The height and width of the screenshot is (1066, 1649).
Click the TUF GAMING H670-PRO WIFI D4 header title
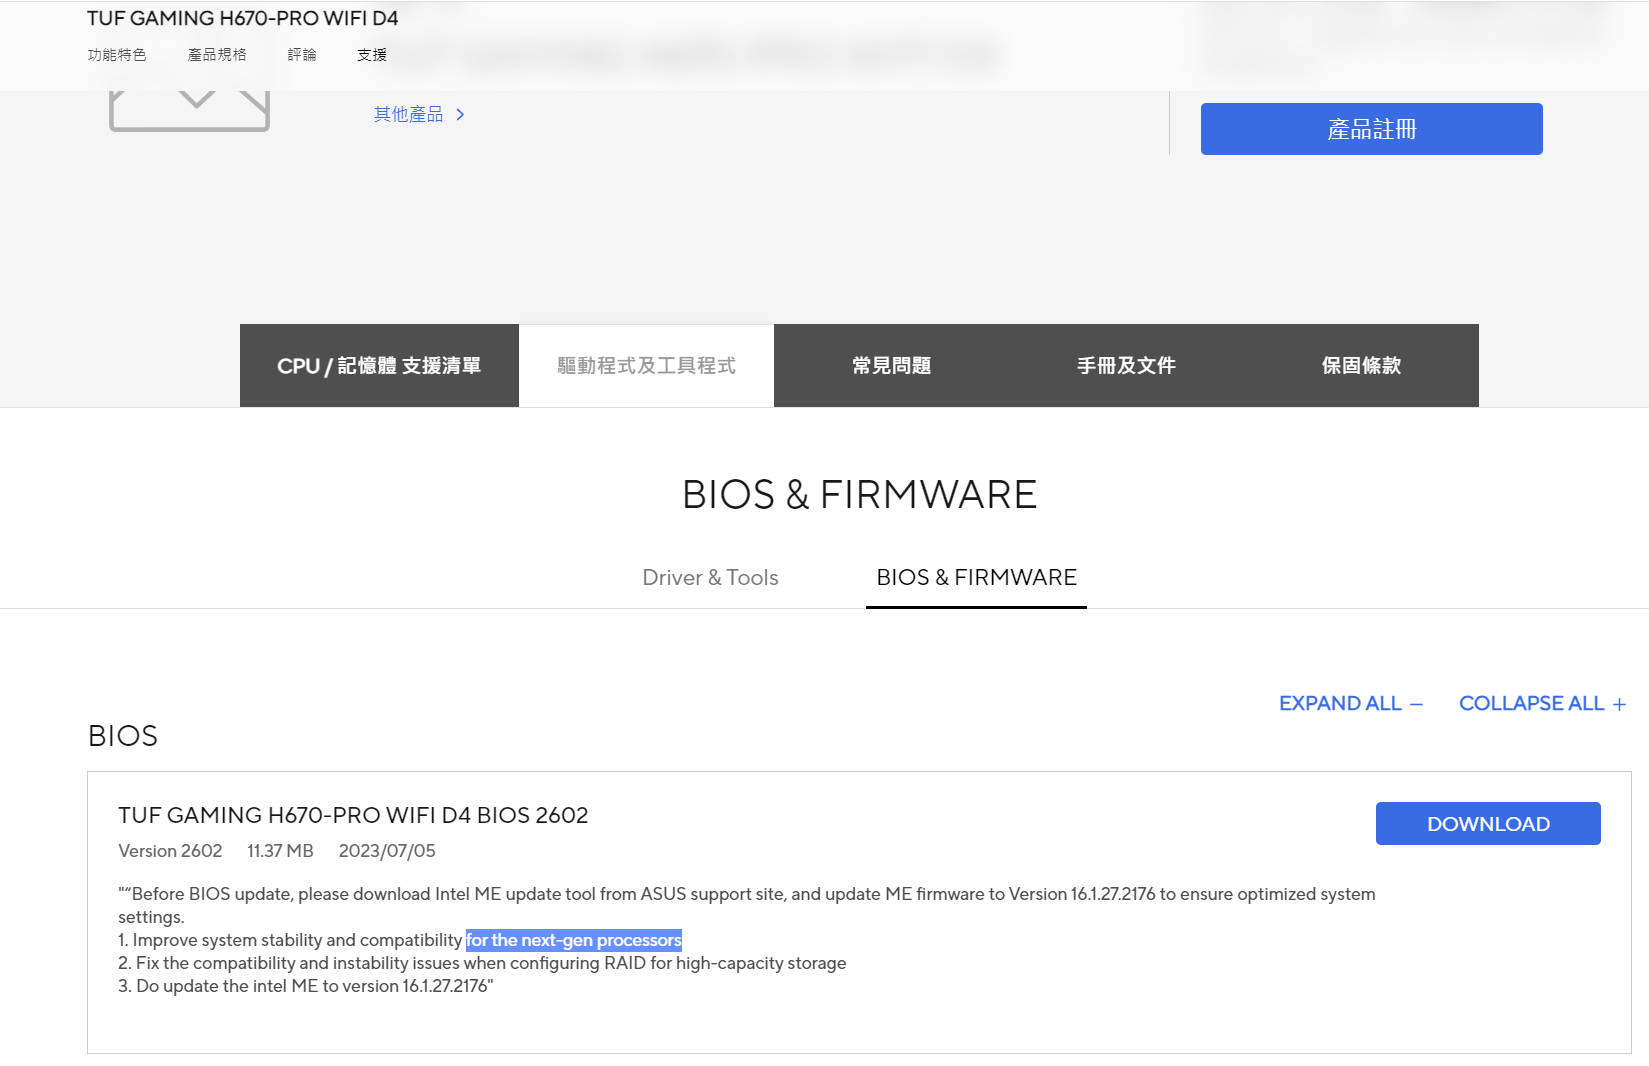(243, 18)
